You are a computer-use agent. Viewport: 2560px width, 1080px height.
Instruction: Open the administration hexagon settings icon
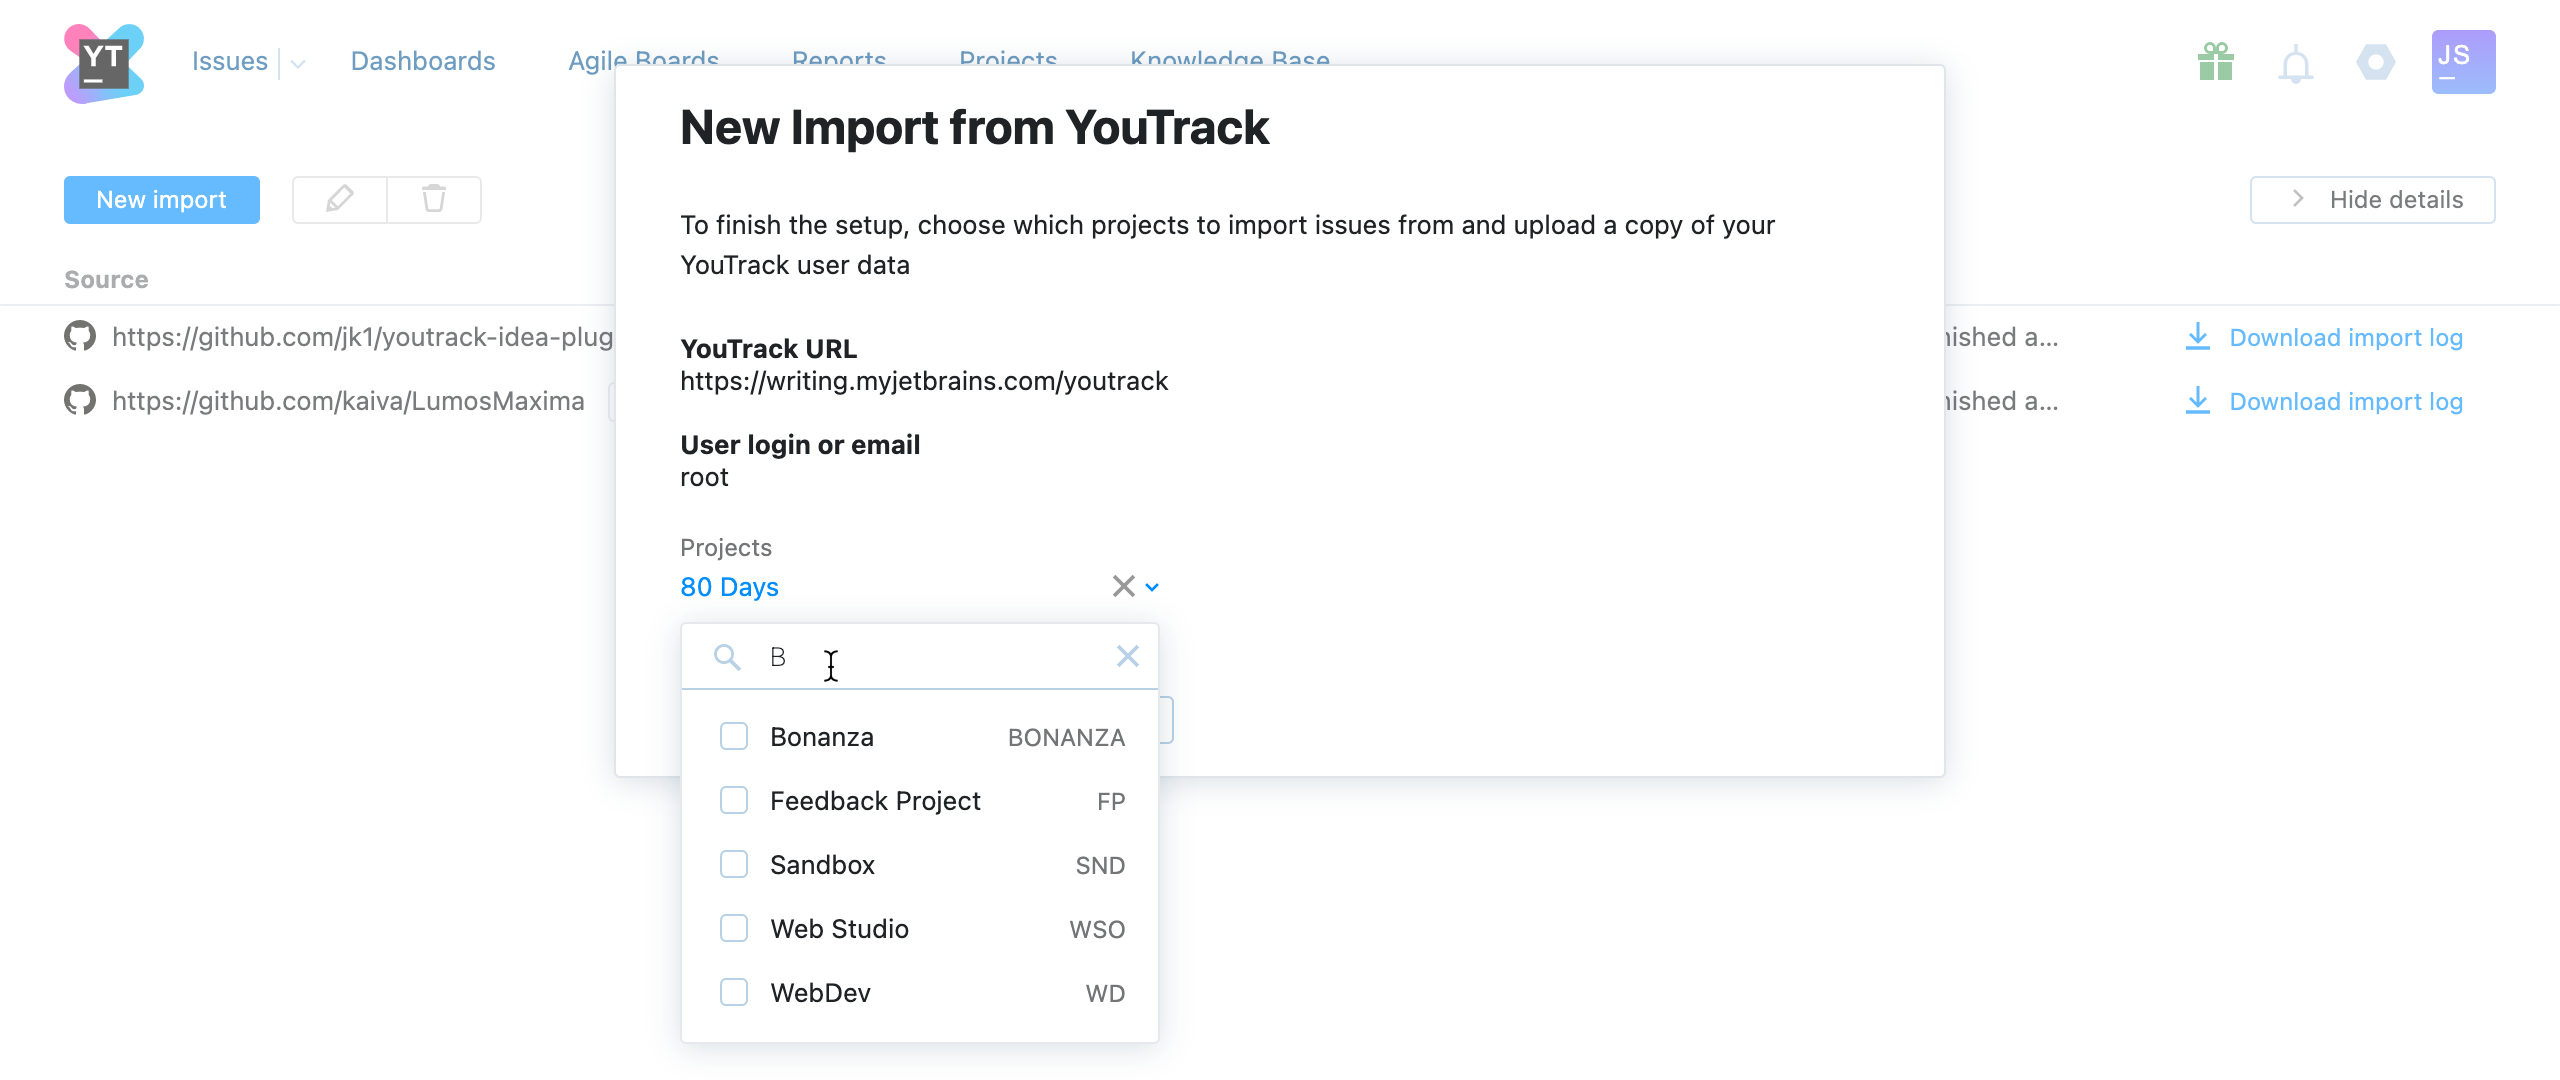coord(2376,63)
